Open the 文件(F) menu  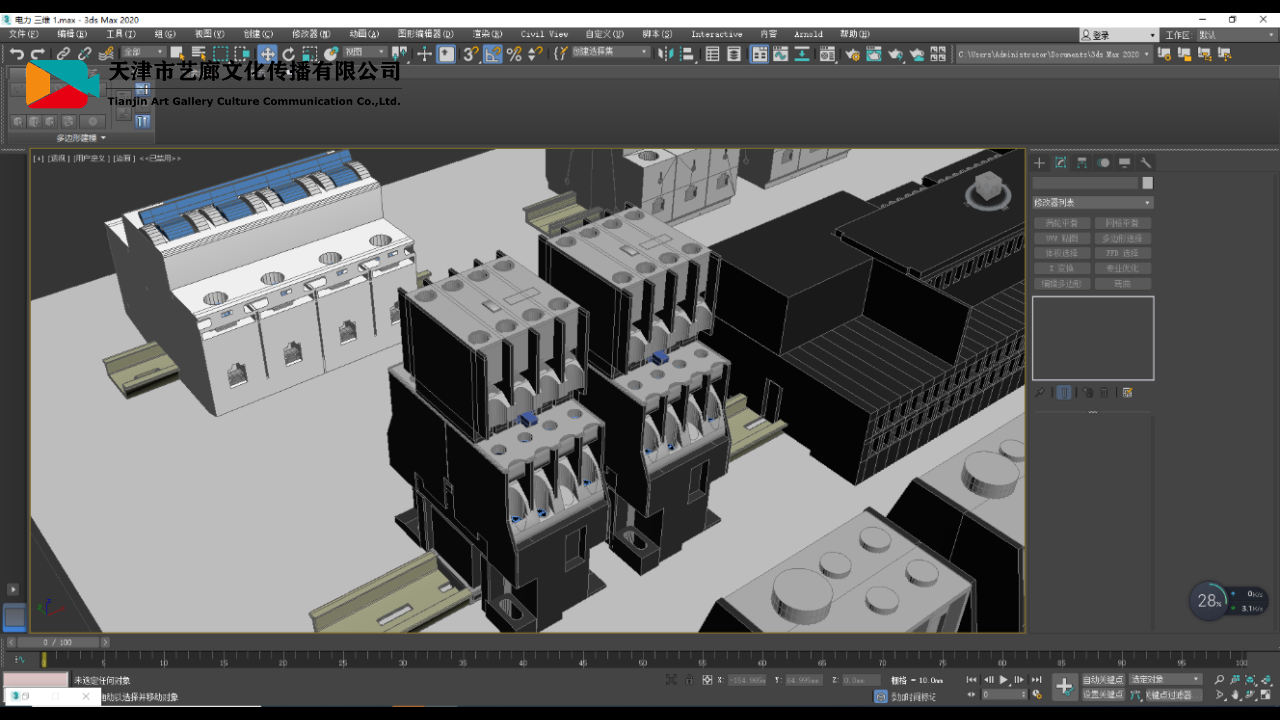click(x=24, y=34)
